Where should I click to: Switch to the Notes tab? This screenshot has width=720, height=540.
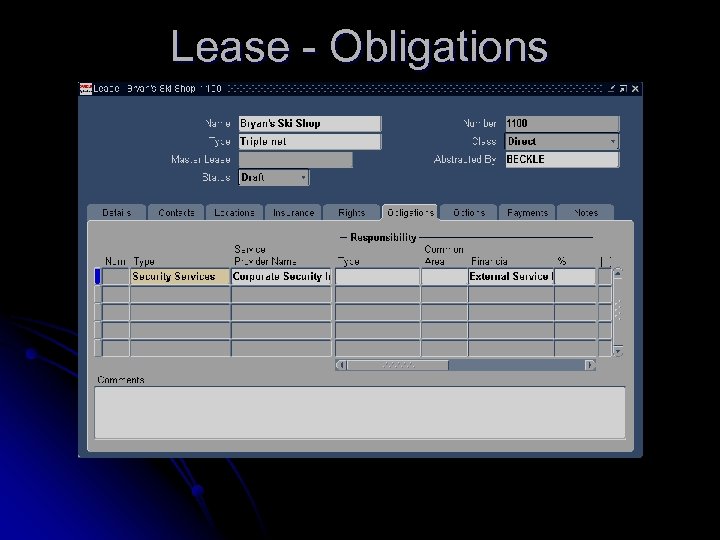[x=585, y=213]
